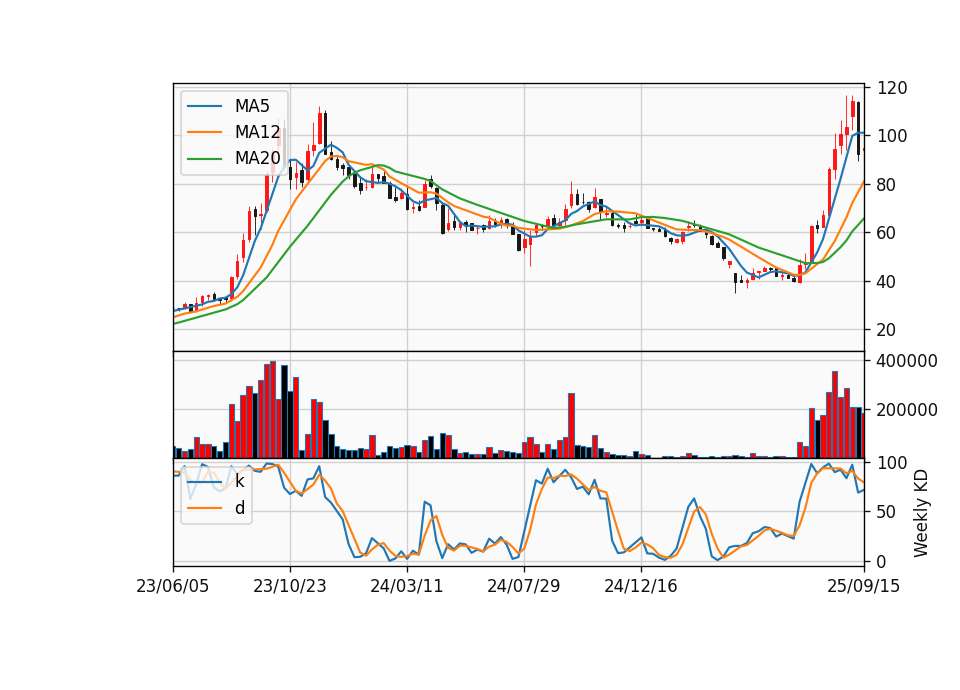Click the MA5 legend label
This screenshot has width=960, height=690.
point(252,106)
